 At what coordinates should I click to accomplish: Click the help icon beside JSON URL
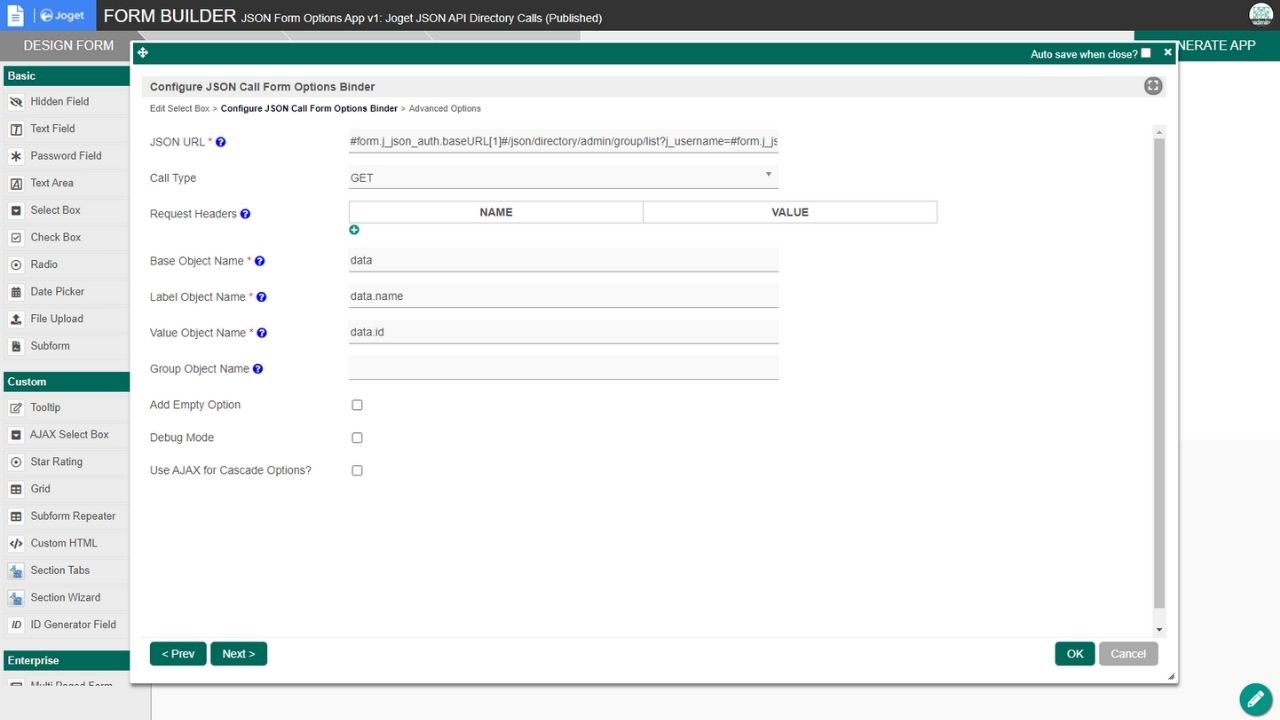pyautogui.click(x=221, y=142)
